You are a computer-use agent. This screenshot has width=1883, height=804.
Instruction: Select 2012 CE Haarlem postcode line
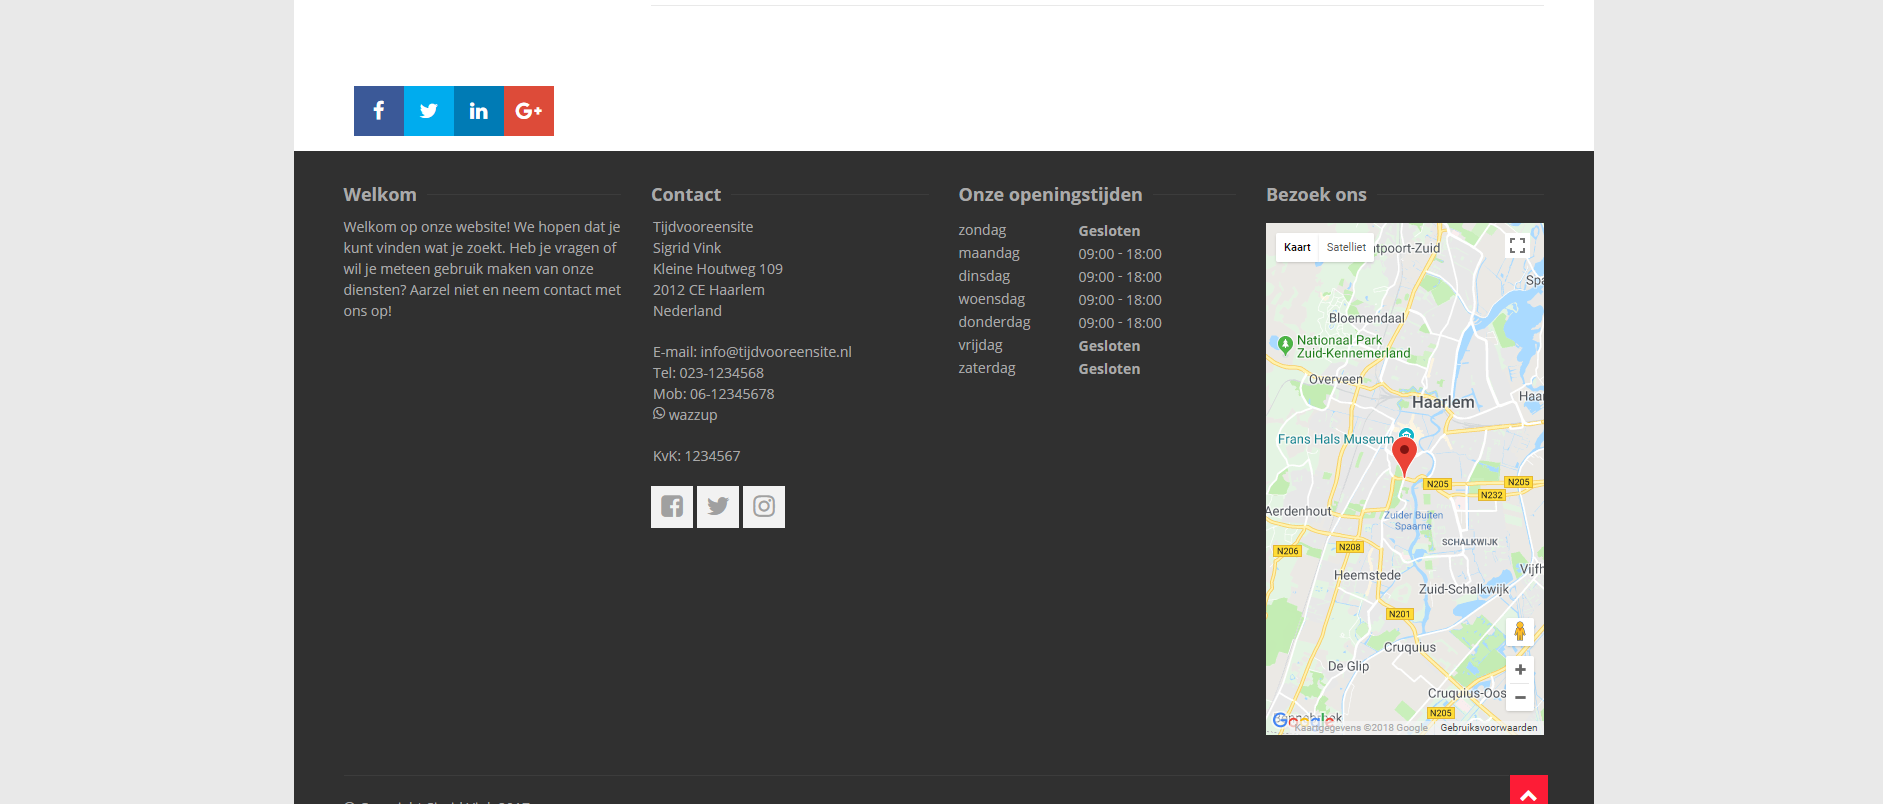[709, 290]
